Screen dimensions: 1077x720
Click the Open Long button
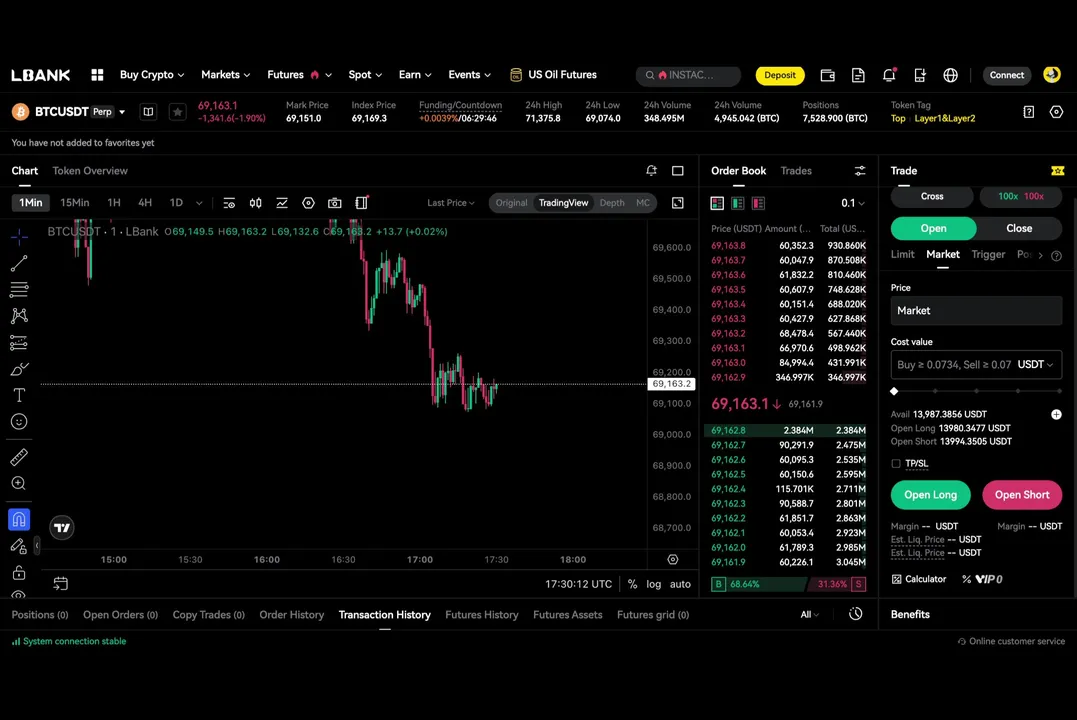[x=931, y=495]
